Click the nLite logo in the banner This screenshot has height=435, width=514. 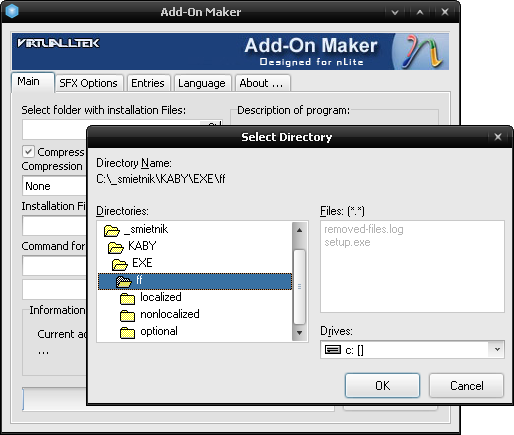(x=422, y=51)
